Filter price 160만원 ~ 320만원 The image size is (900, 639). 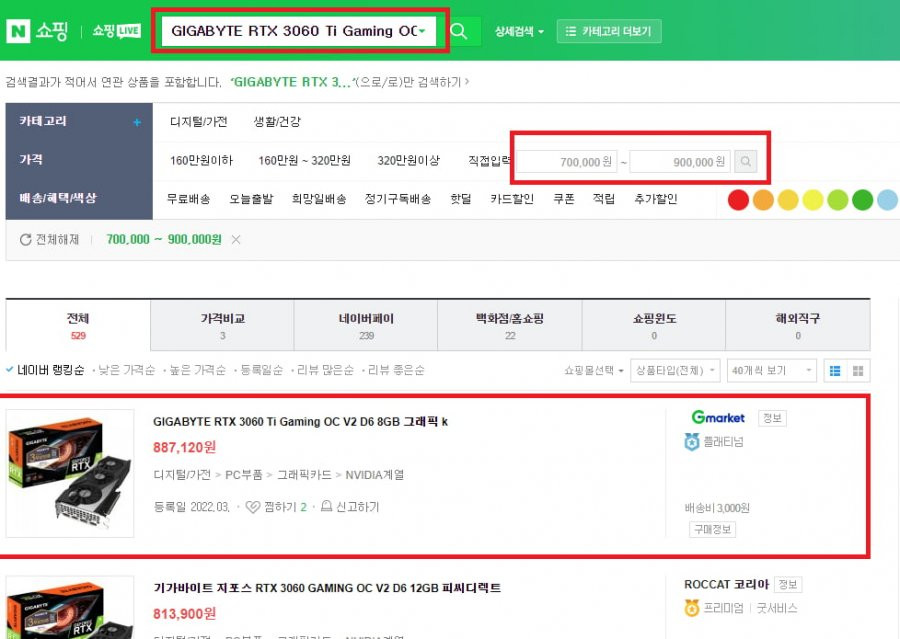click(304, 160)
